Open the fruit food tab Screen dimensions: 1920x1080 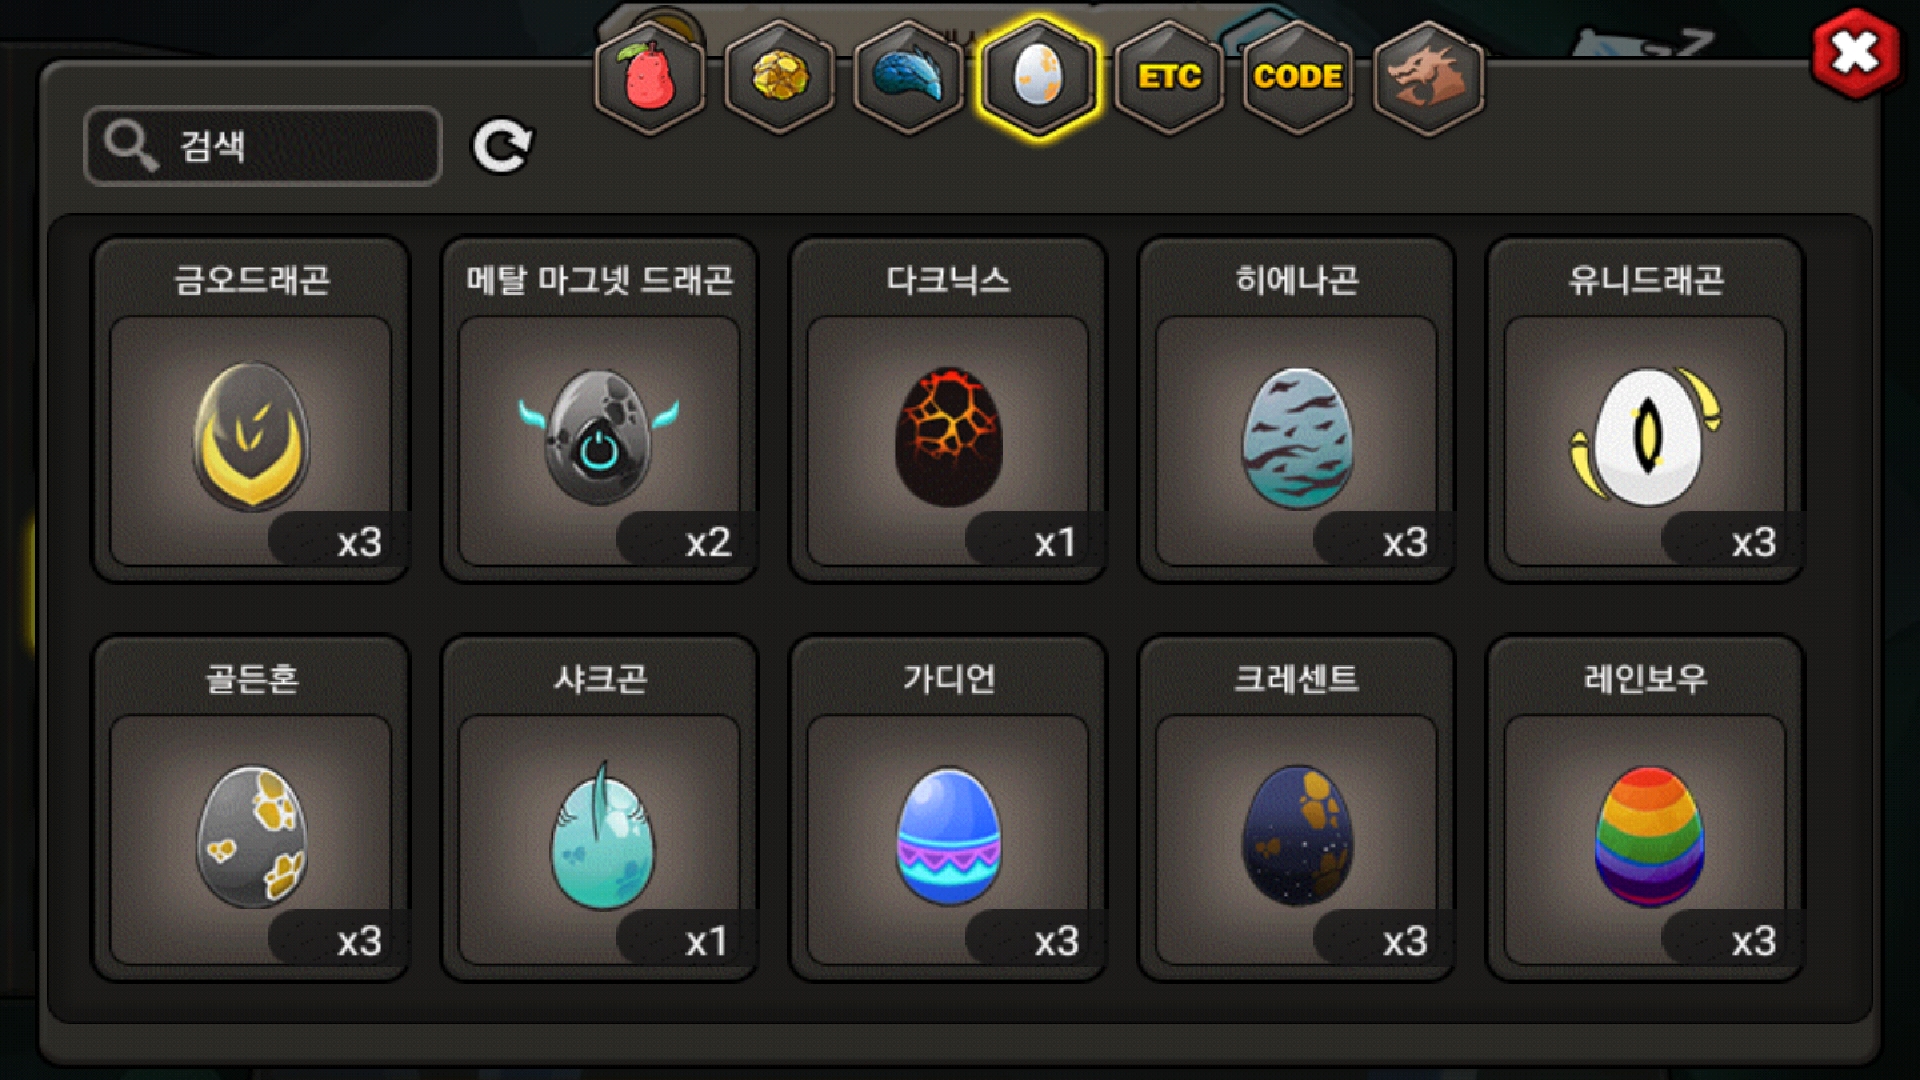point(650,77)
